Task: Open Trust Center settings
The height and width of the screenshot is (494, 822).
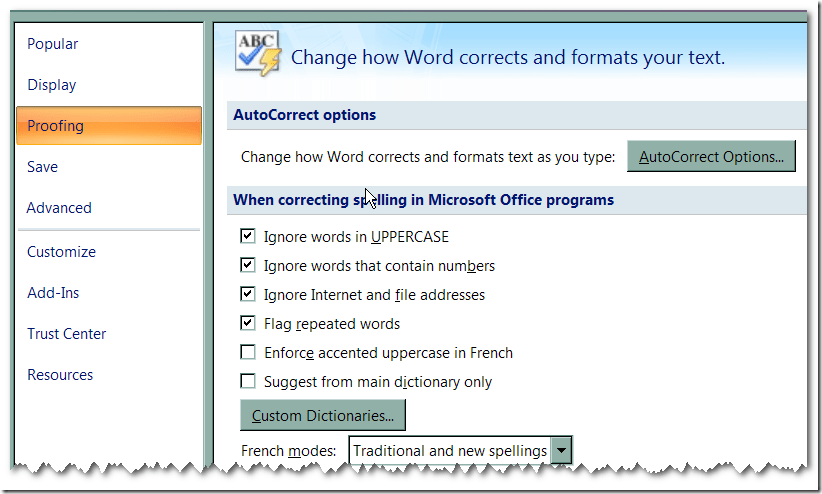Action: (x=66, y=334)
